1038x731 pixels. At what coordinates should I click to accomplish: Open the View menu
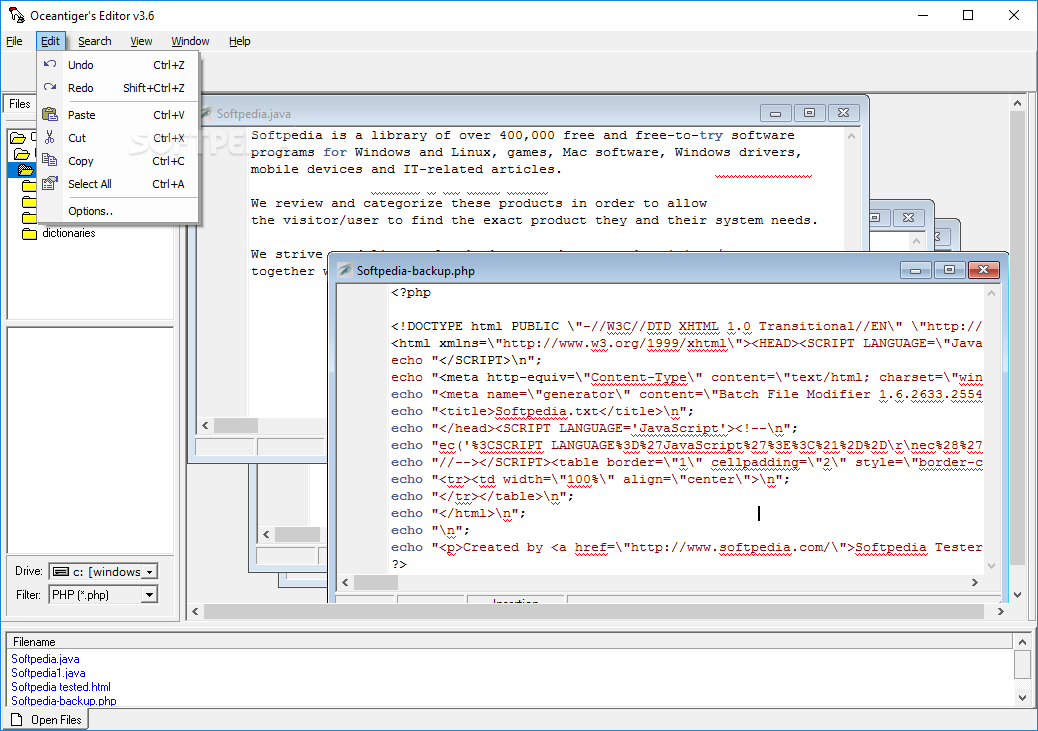(x=141, y=41)
